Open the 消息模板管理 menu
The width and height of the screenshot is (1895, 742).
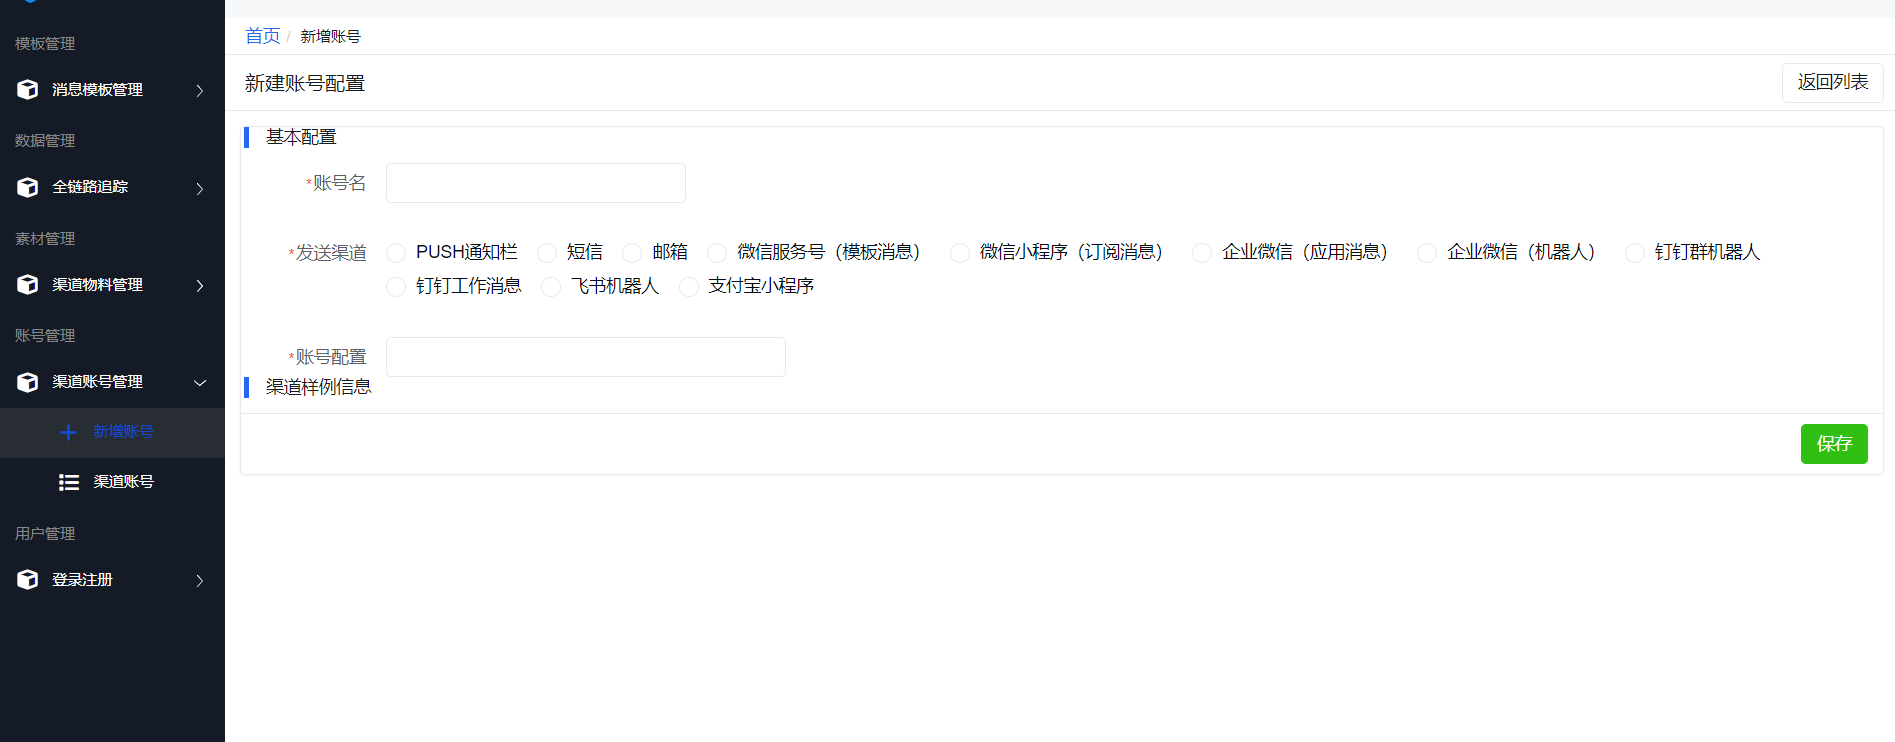(x=112, y=90)
